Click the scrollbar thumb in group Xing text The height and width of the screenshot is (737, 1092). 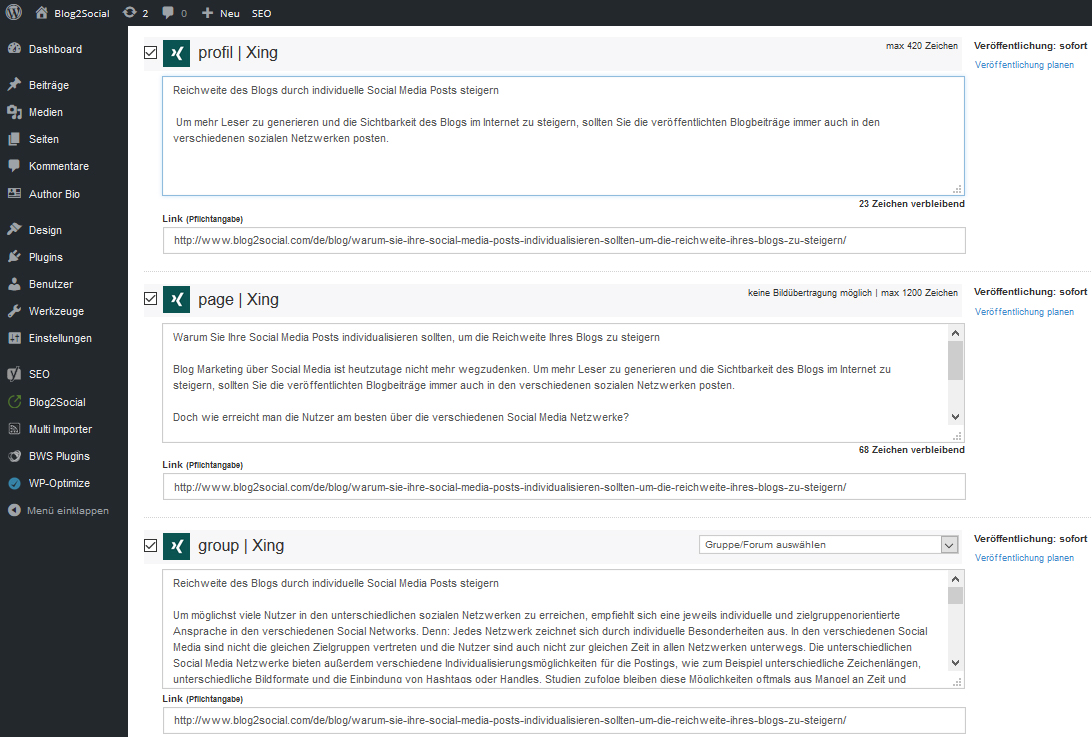pyautogui.click(x=956, y=596)
